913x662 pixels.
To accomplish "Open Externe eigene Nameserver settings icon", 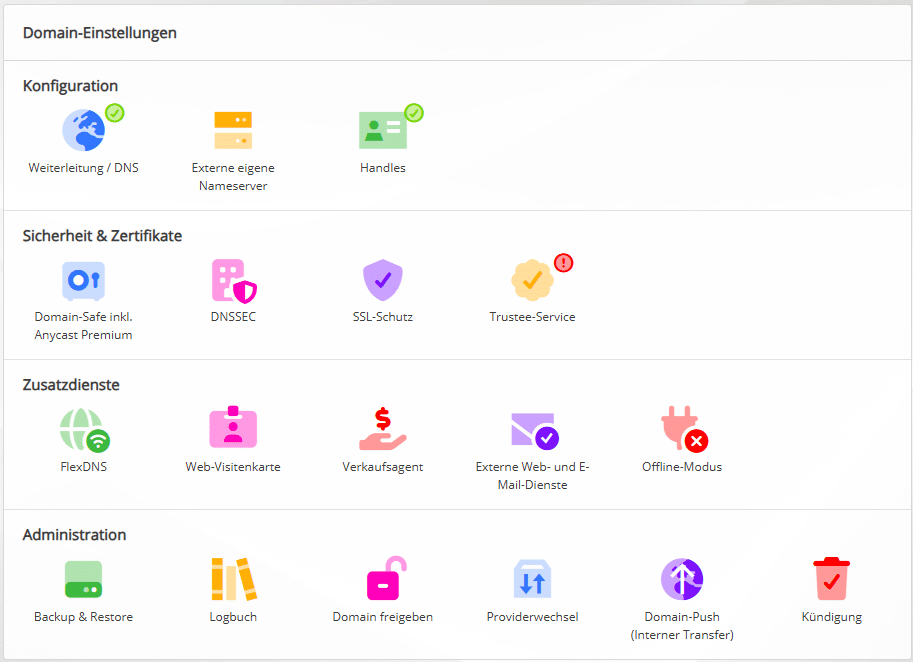I will (x=233, y=130).
